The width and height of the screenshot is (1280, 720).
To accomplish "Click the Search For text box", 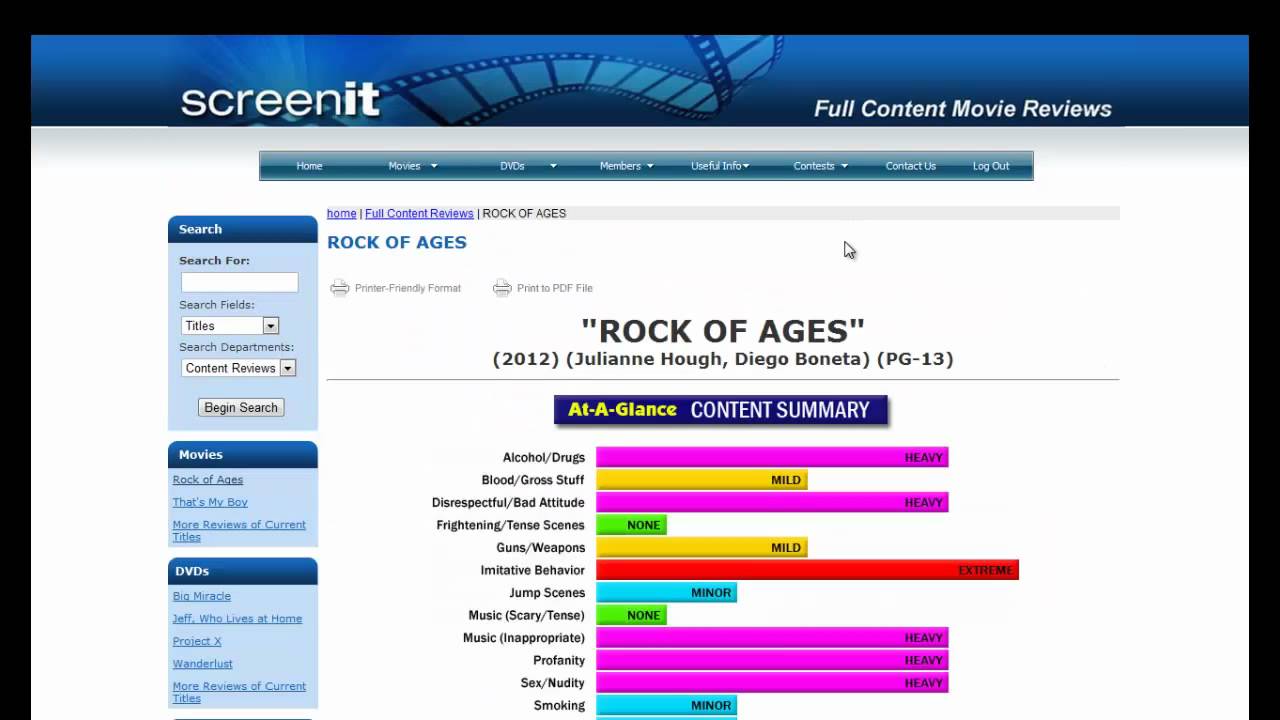I will (239, 282).
